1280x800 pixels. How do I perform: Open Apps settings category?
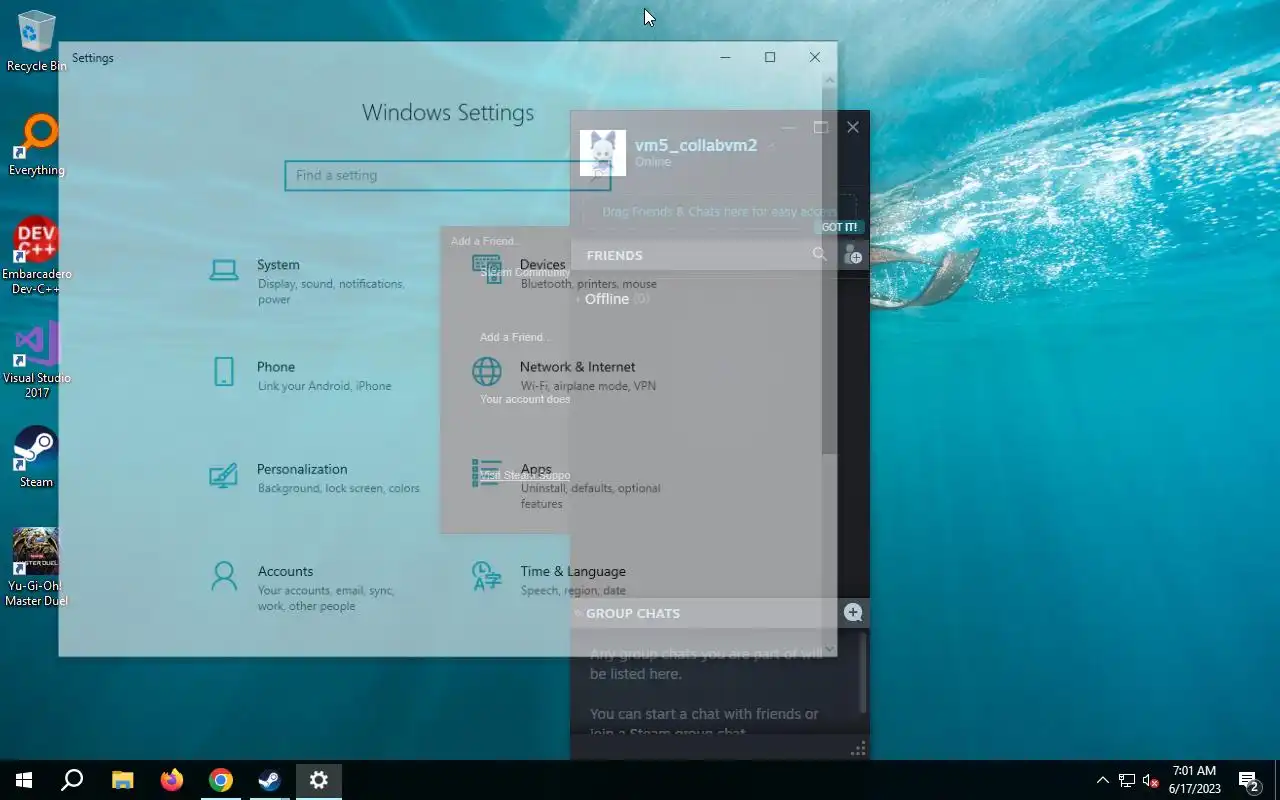pos(566,486)
